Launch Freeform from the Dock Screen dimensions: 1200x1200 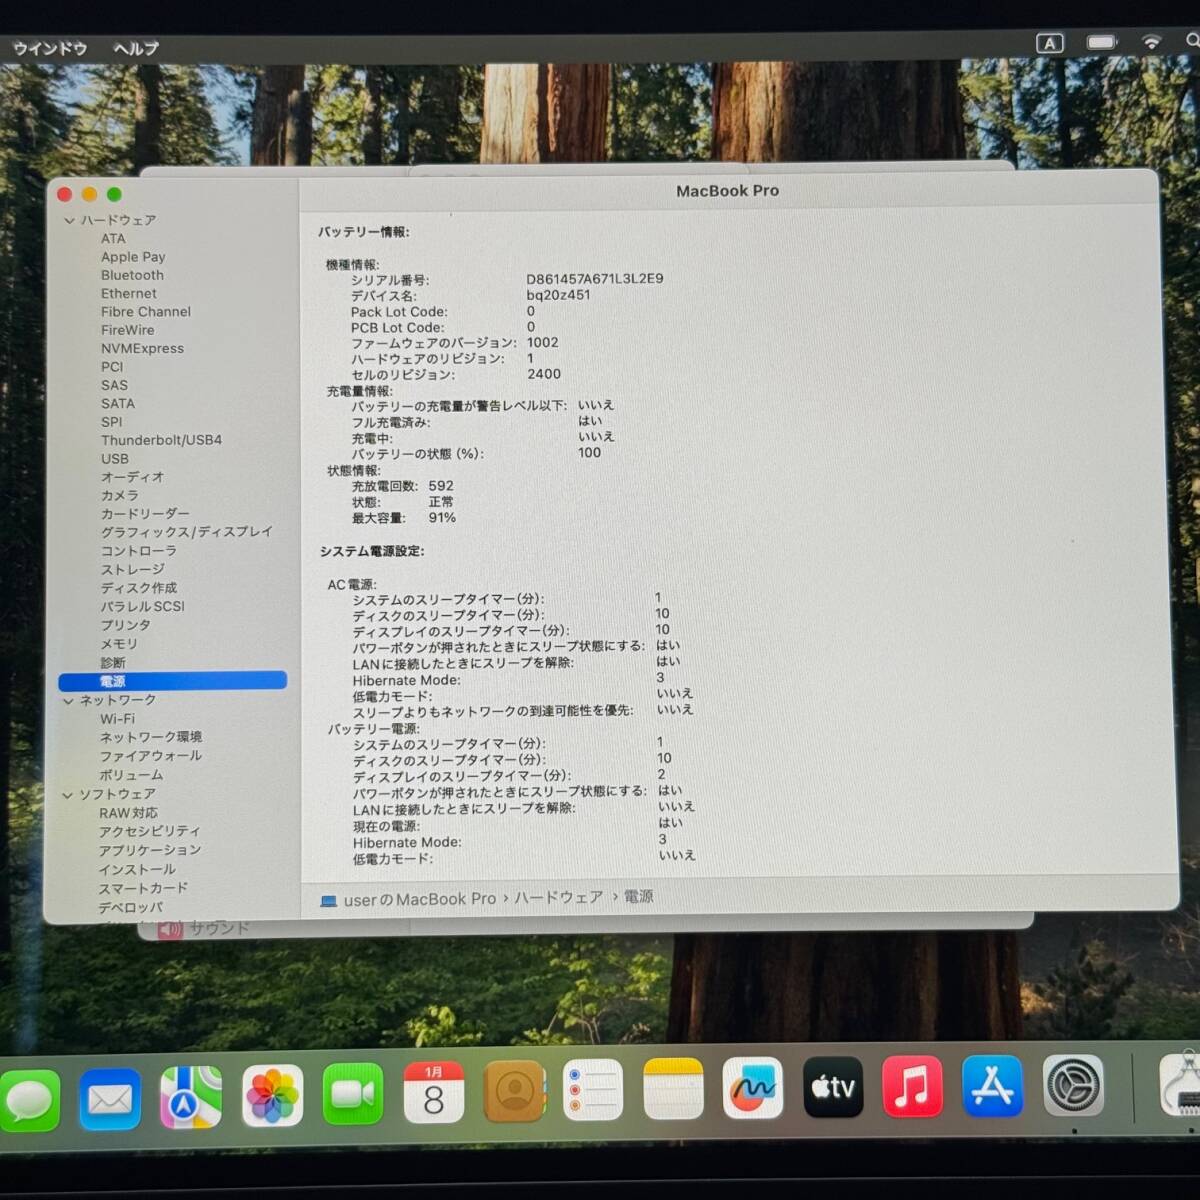[753, 1088]
